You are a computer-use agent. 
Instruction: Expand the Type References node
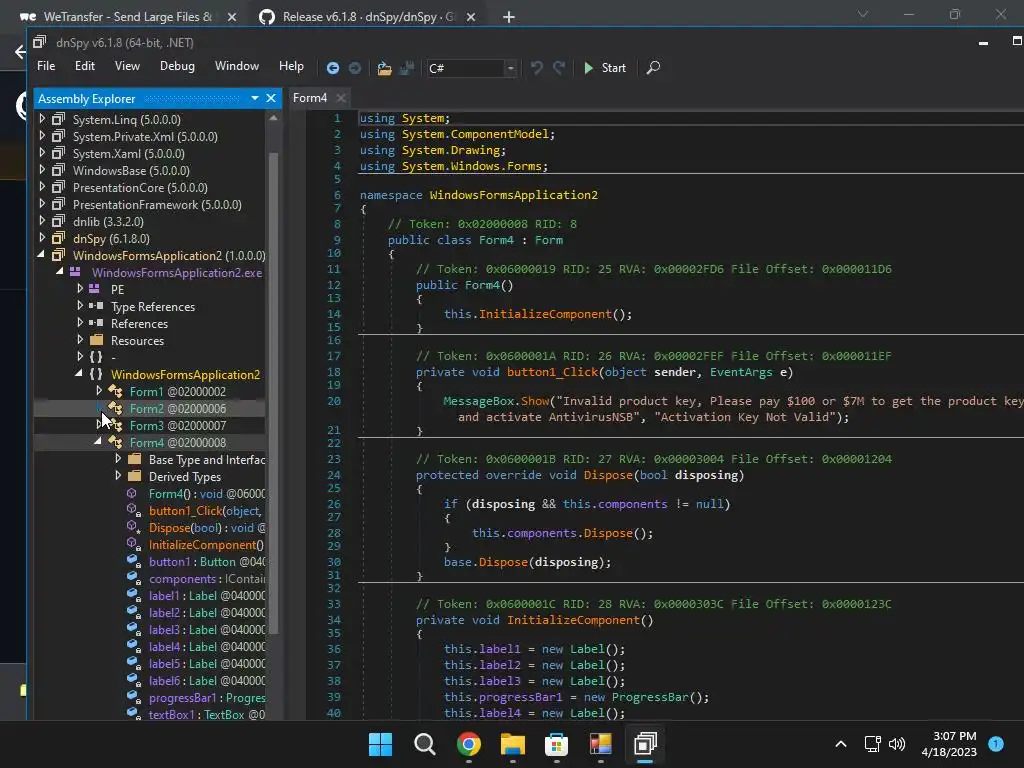(x=80, y=307)
